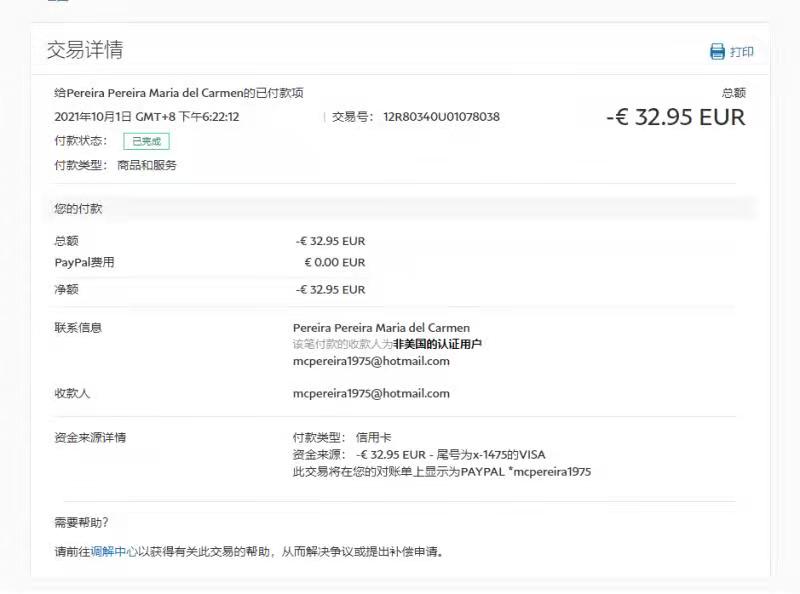Click the 已完成 payment status badge
This screenshot has height=594, width=800.
[146, 142]
